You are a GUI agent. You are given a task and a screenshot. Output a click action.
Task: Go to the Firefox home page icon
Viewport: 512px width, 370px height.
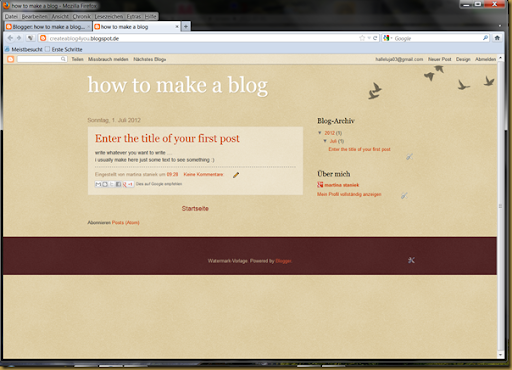497,38
